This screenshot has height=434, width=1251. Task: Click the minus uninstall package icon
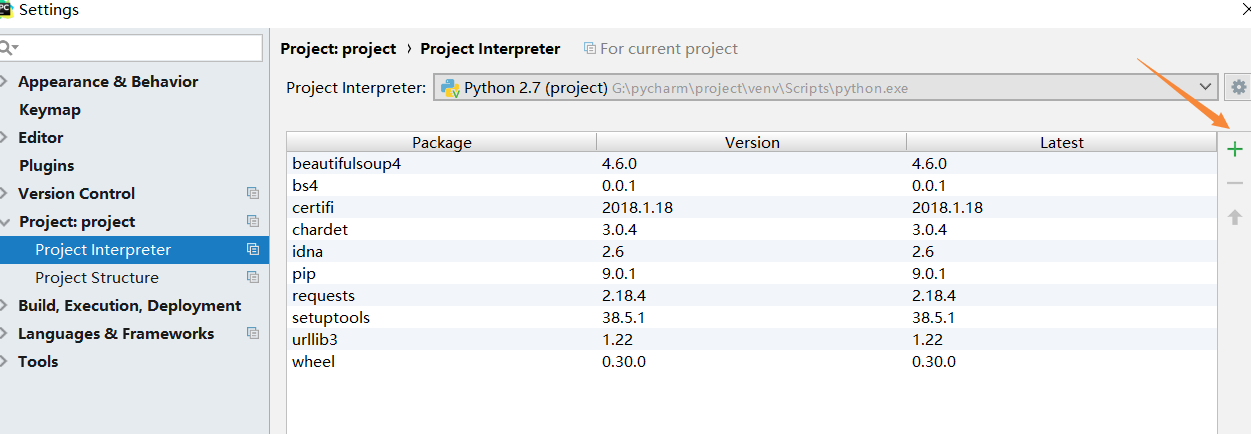coord(1235,183)
